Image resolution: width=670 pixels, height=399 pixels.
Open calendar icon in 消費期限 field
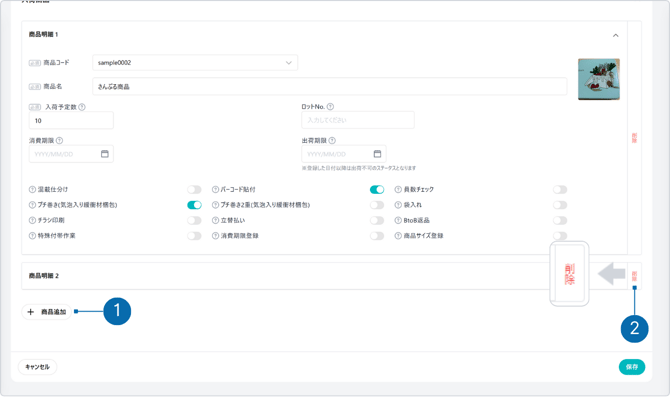pyautogui.click(x=105, y=154)
